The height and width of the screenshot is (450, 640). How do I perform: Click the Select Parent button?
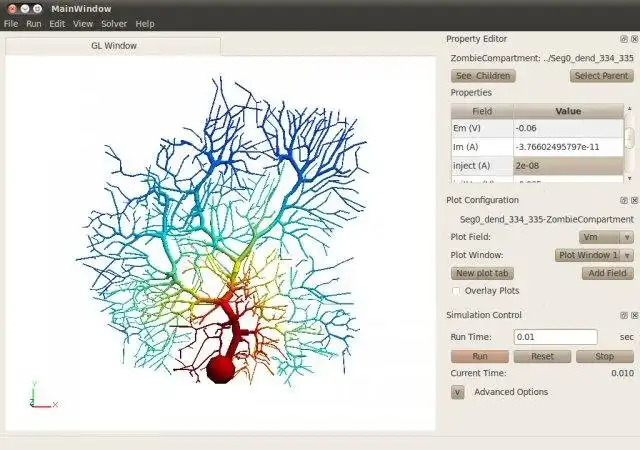pyautogui.click(x=602, y=76)
